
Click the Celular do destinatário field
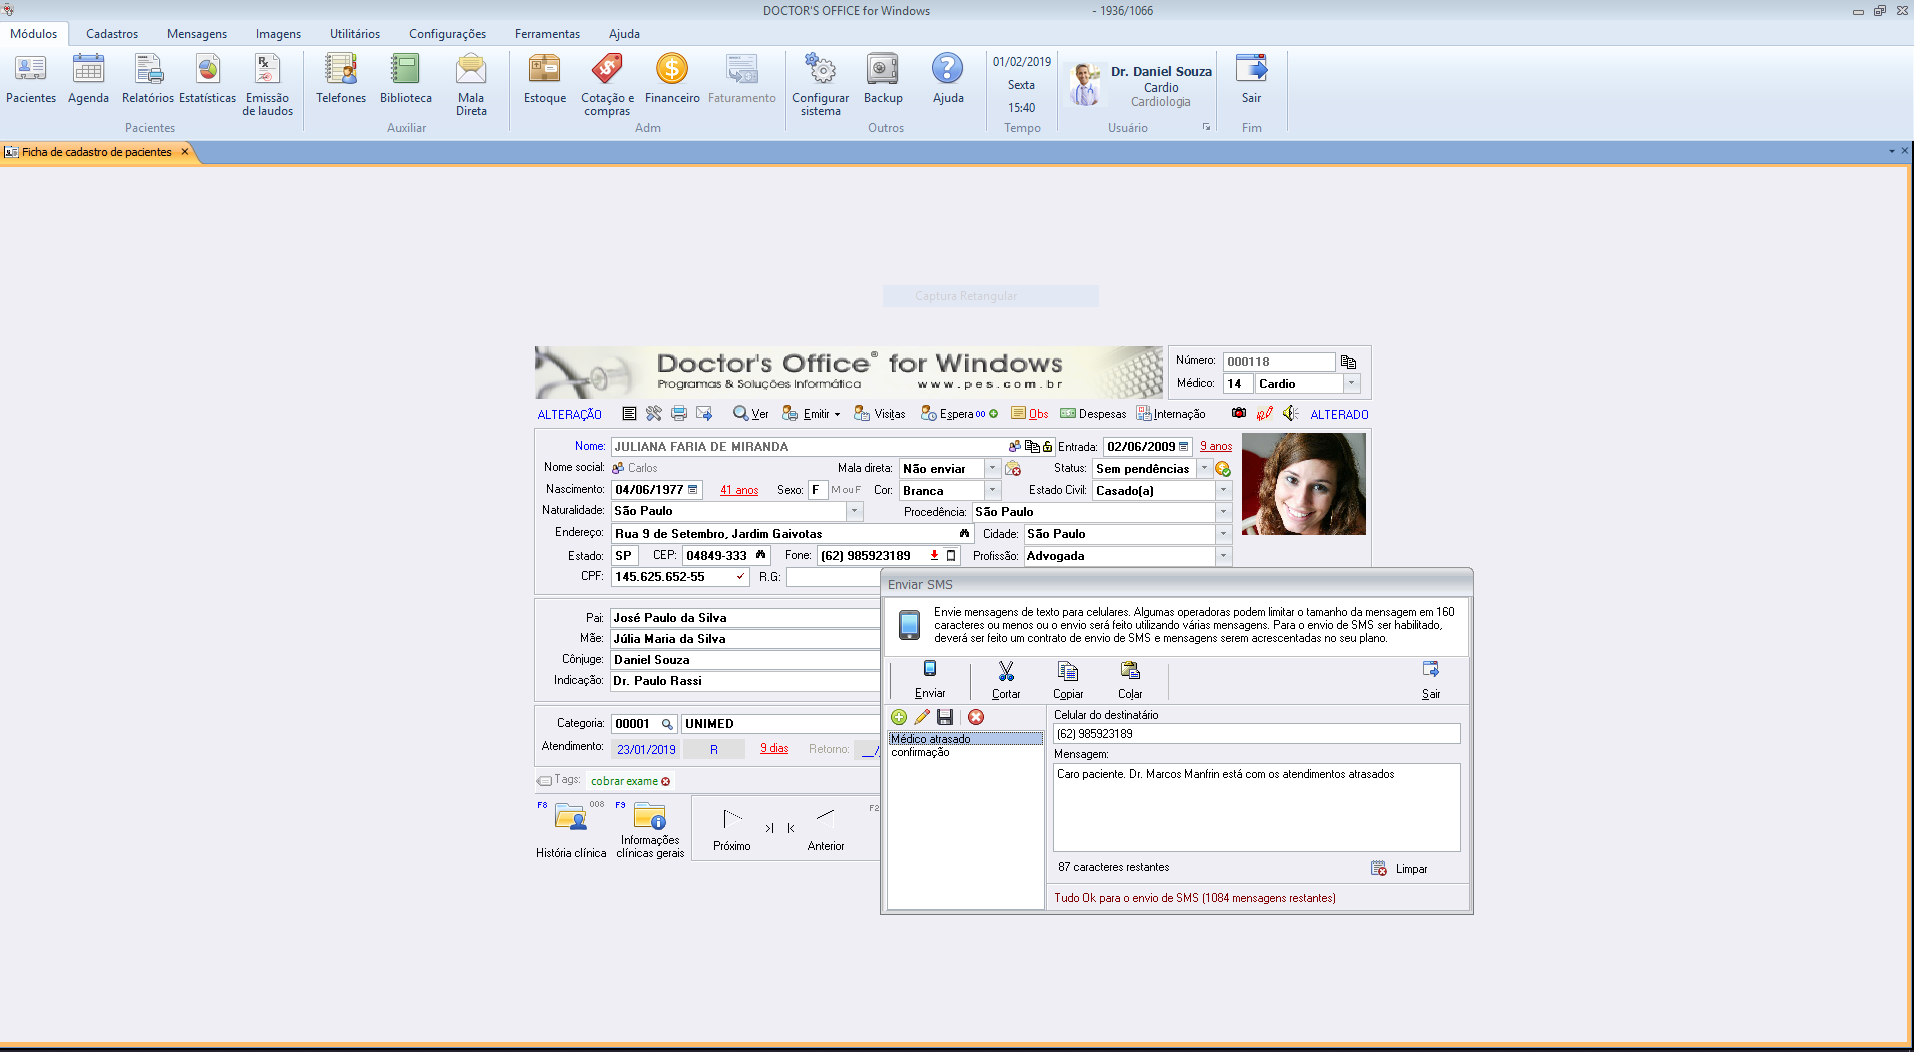pos(1257,733)
